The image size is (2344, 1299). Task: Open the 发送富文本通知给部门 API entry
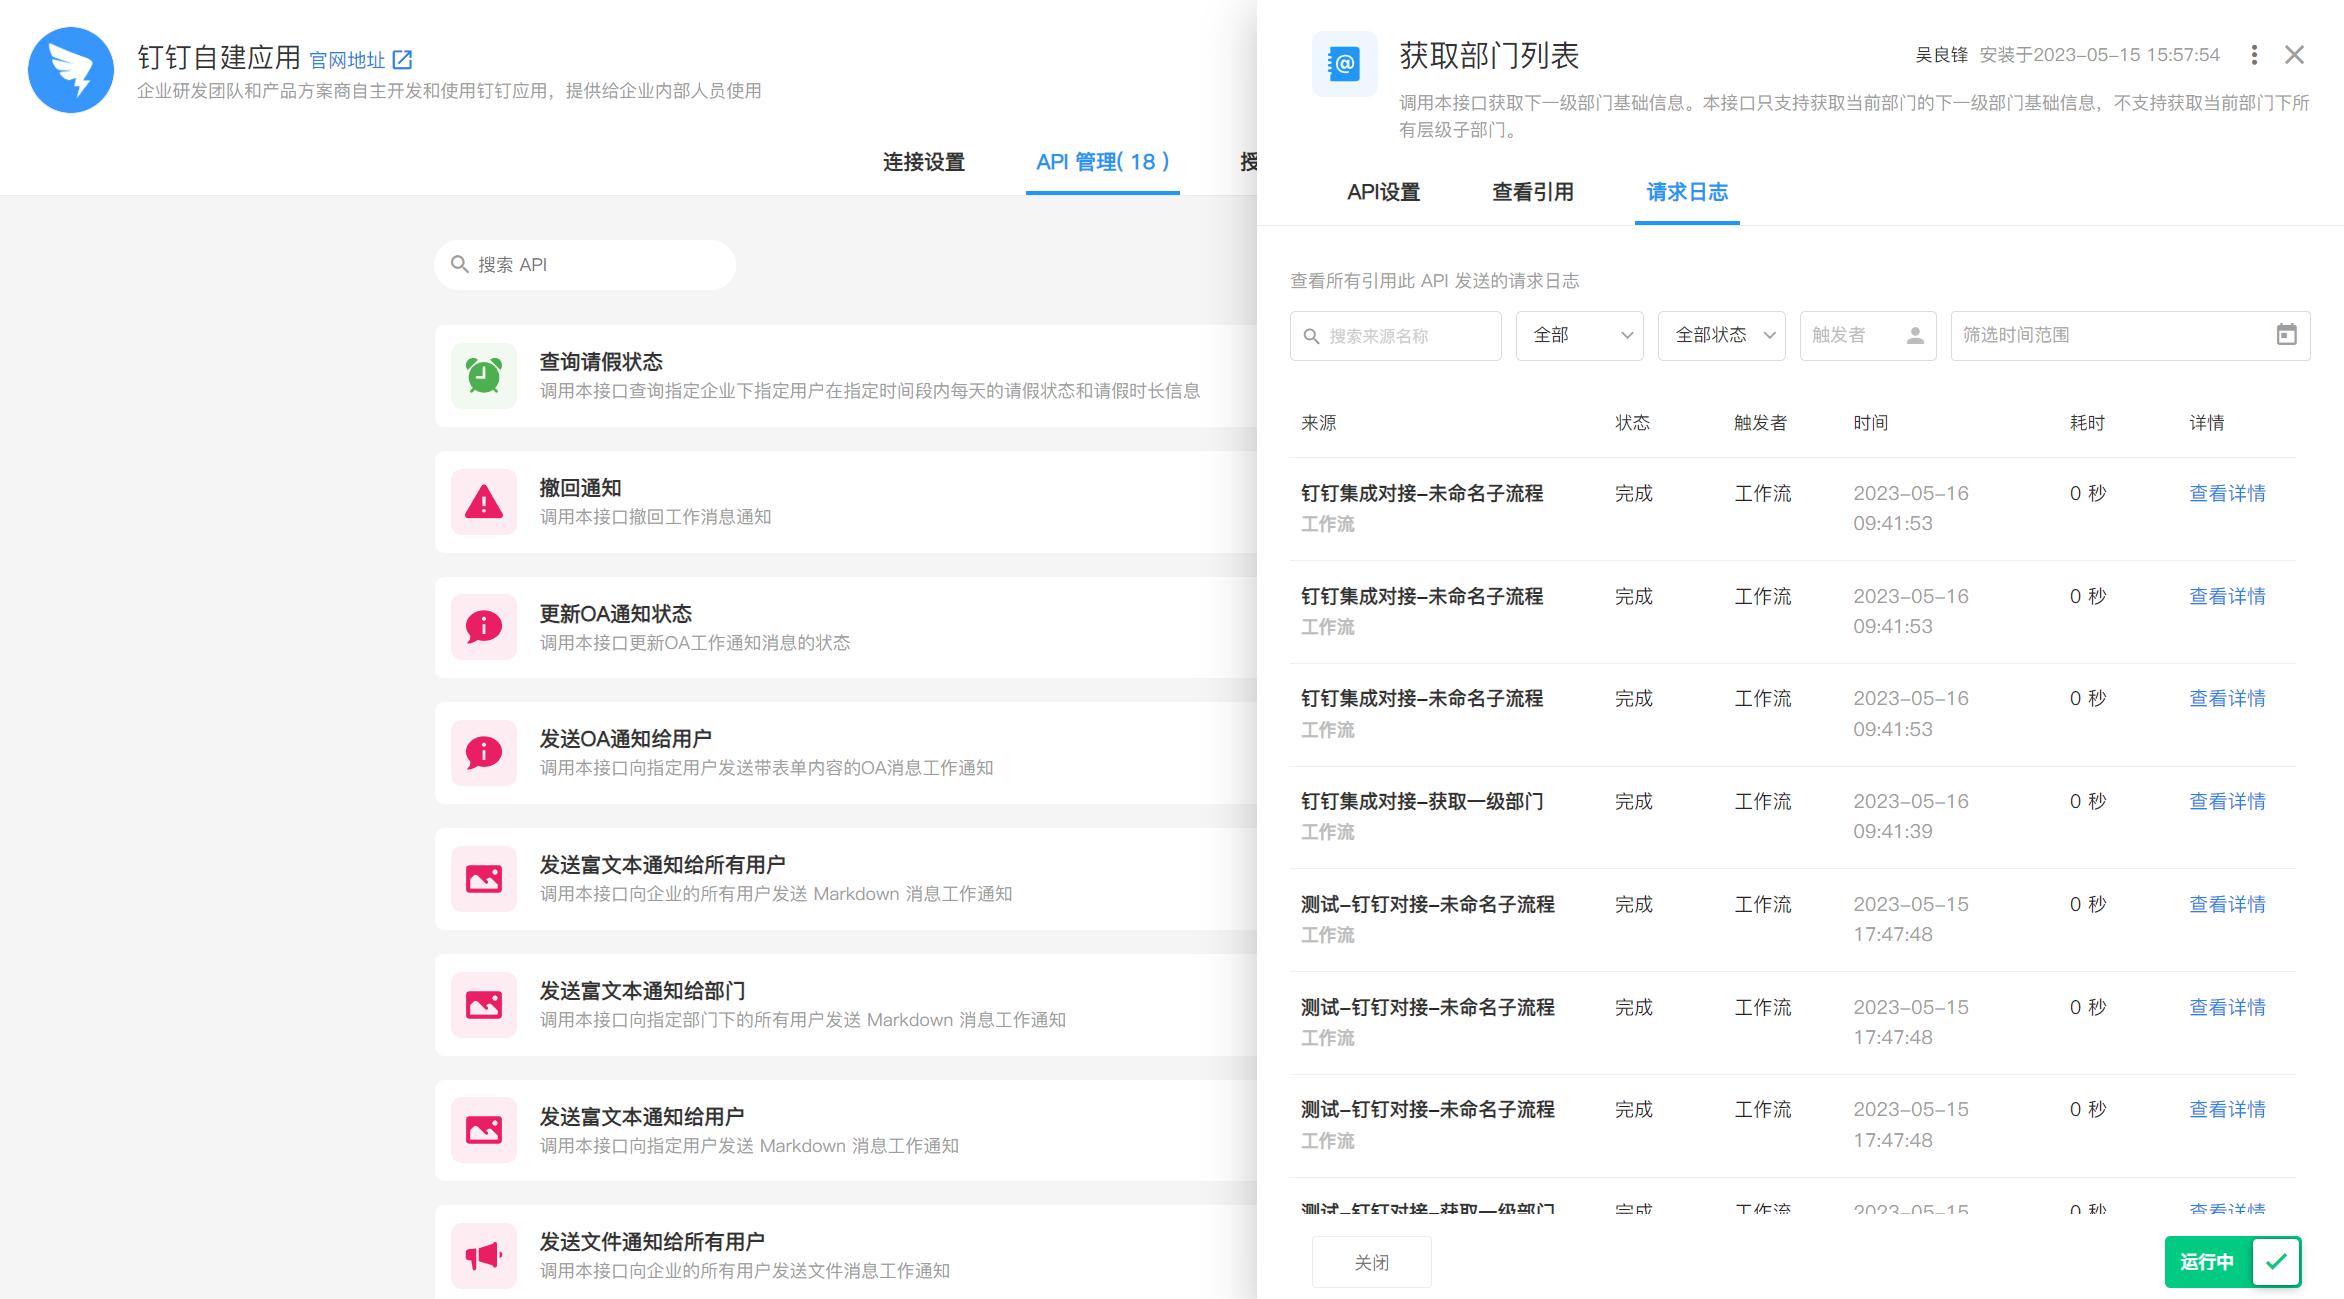coord(846,1005)
